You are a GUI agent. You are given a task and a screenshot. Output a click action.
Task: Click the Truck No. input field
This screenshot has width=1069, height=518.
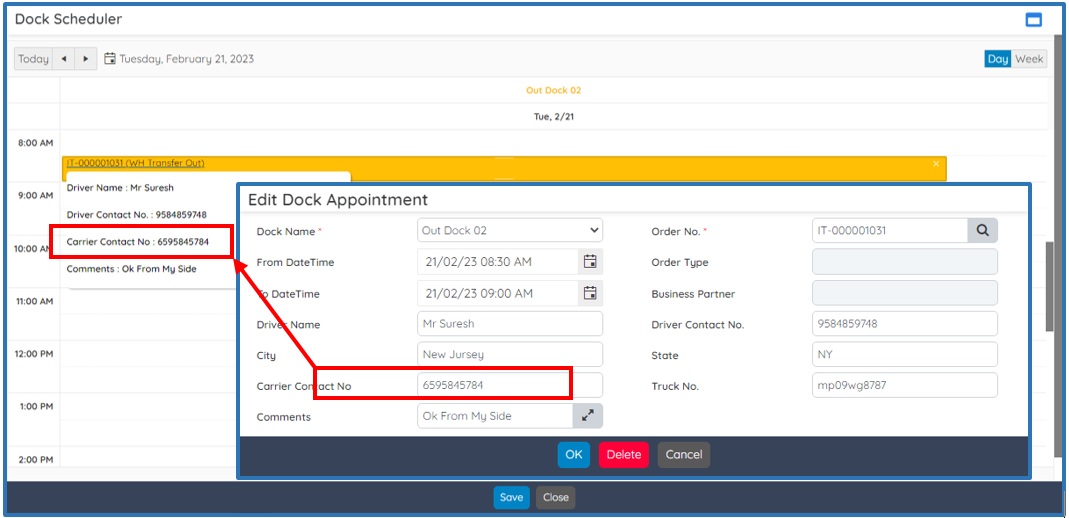tap(904, 386)
